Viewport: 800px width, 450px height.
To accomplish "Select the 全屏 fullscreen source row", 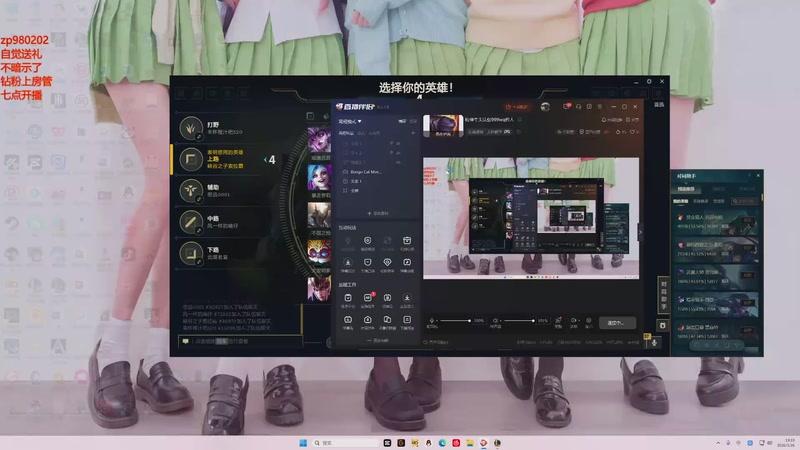I will click(x=377, y=190).
